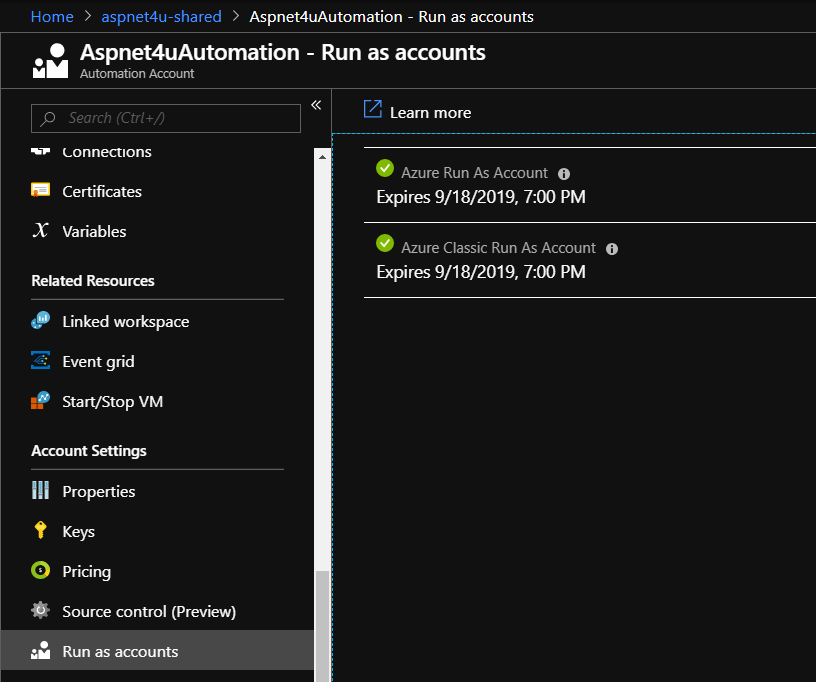The width and height of the screenshot is (816, 682).
Task: Click the search magnifier icon
Action: pos(48,119)
